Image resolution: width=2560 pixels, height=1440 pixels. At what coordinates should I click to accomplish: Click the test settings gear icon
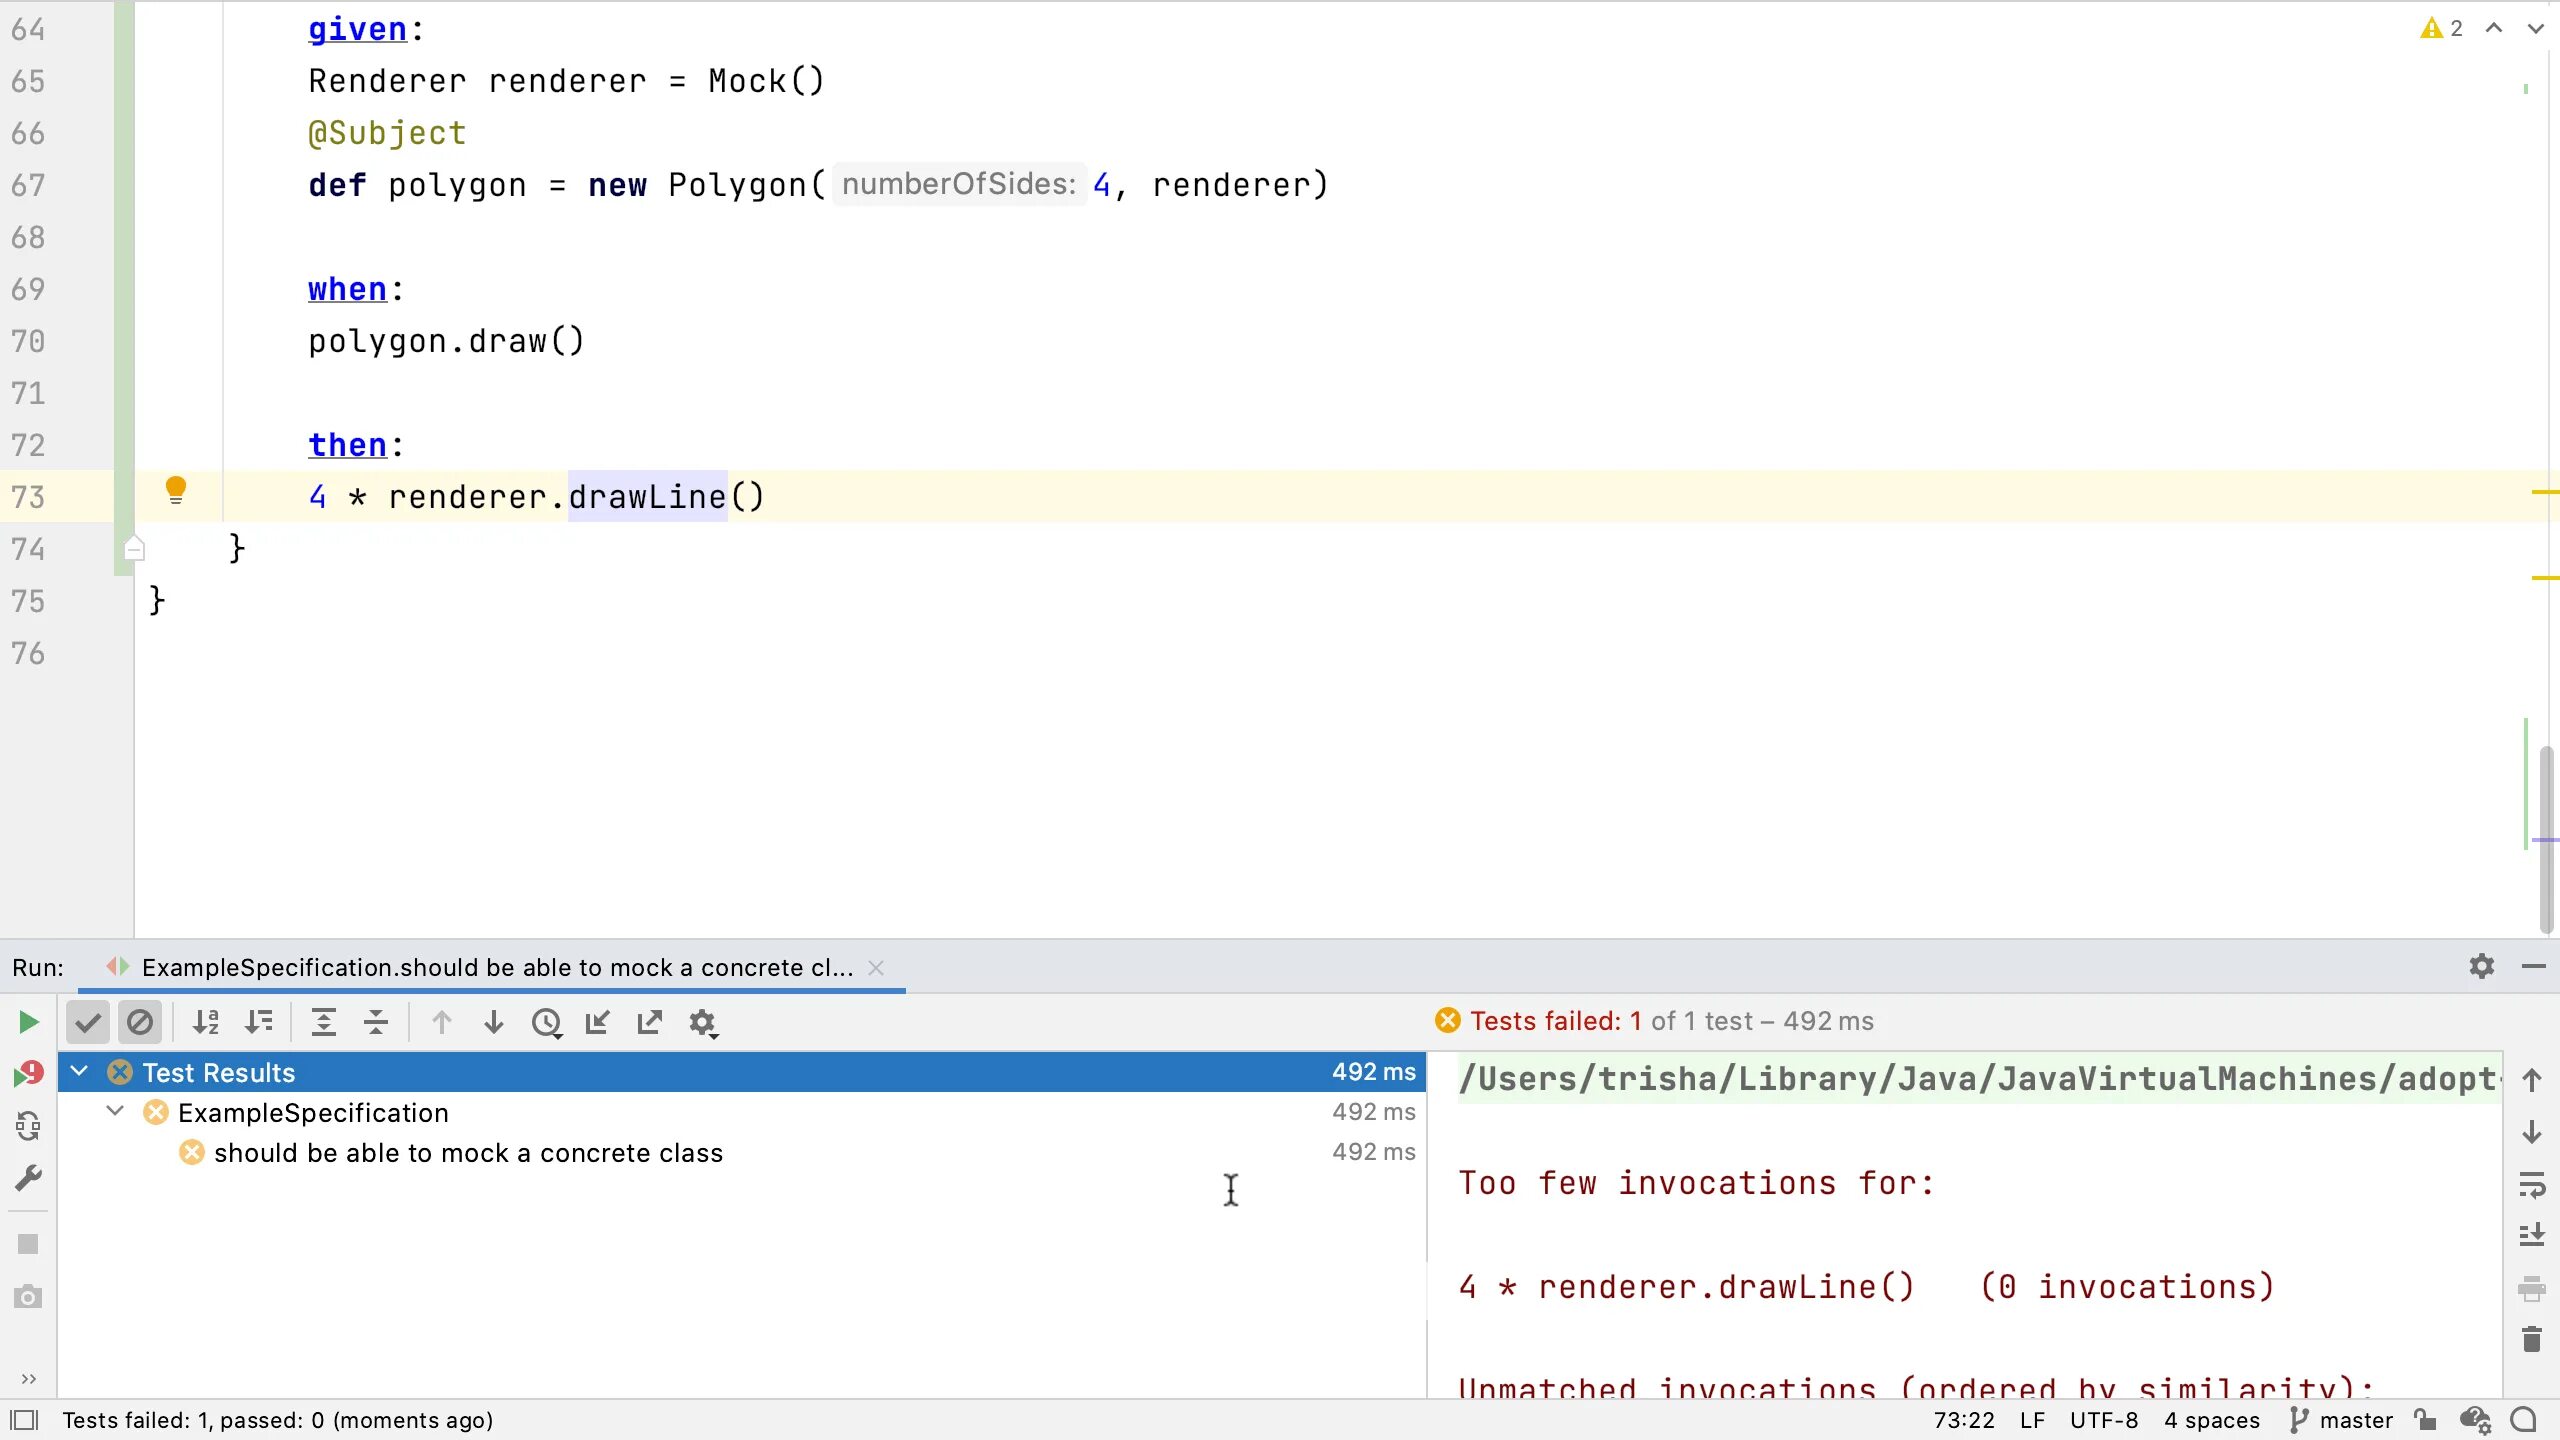coord(703,1022)
